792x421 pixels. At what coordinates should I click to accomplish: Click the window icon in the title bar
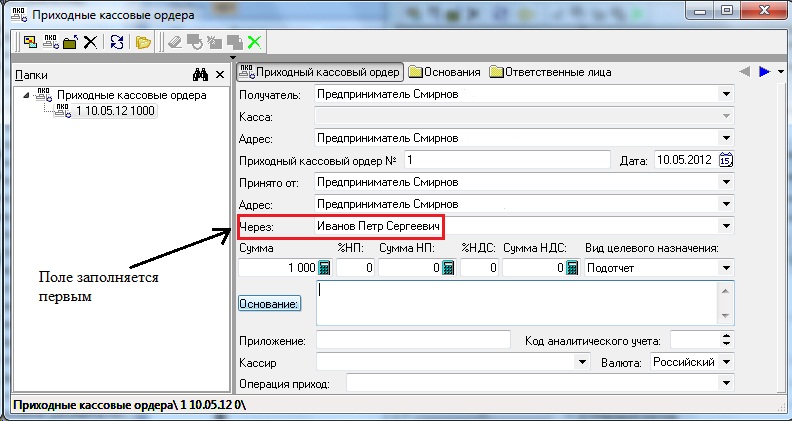click(x=19, y=15)
